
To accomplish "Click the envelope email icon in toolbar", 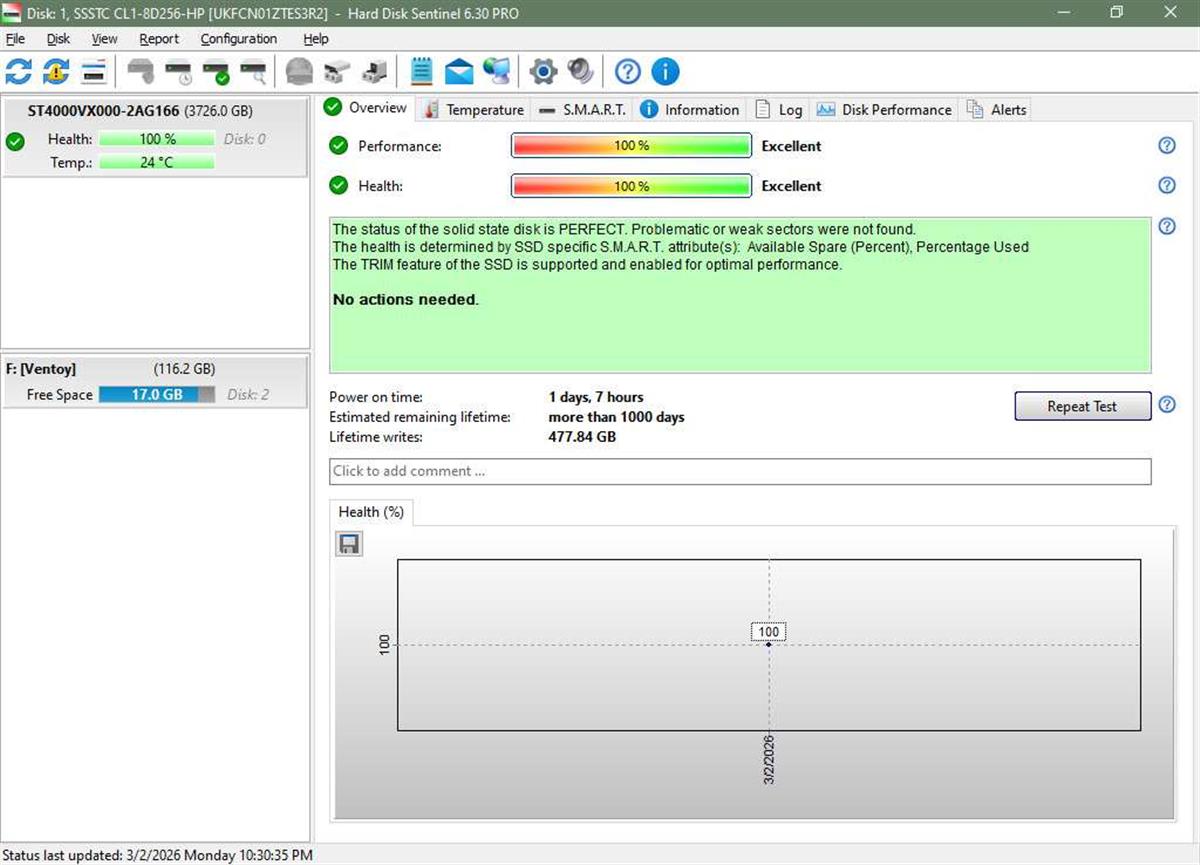I will coord(459,71).
